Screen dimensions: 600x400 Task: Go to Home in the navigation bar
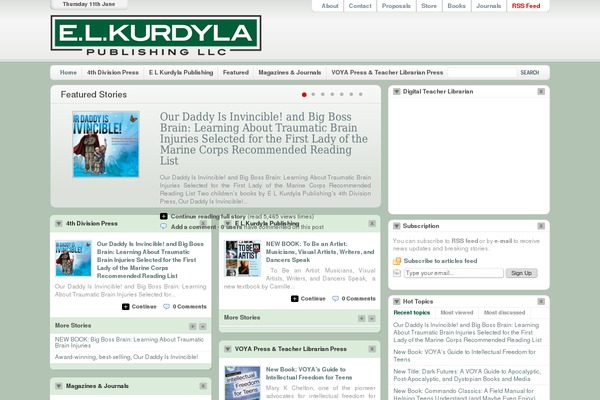point(68,73)
